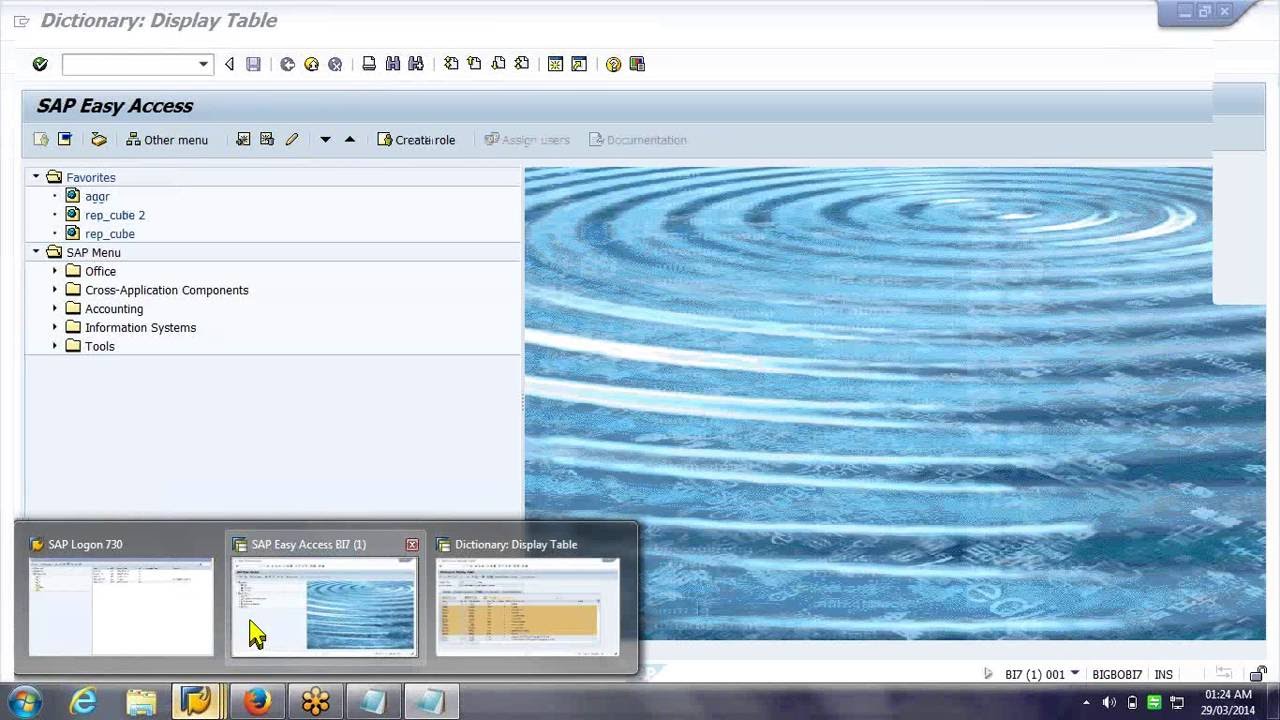Click the Cancel icon in the toolbar

tap(335, 64)
